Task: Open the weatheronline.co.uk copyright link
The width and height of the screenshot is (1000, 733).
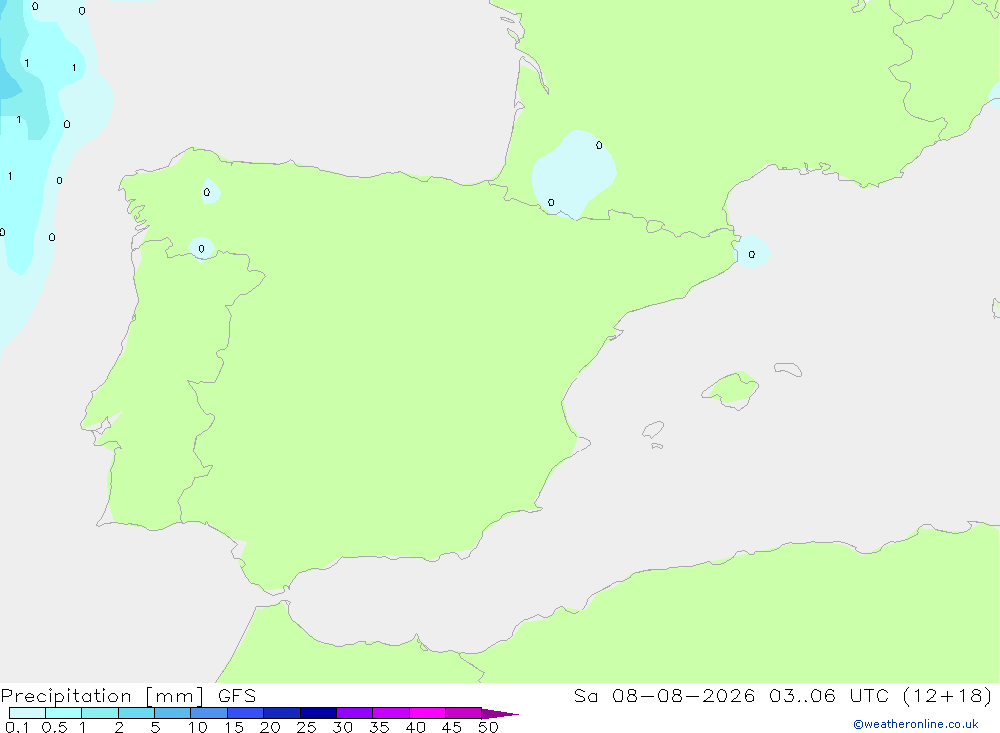Action: click(916, 724)
